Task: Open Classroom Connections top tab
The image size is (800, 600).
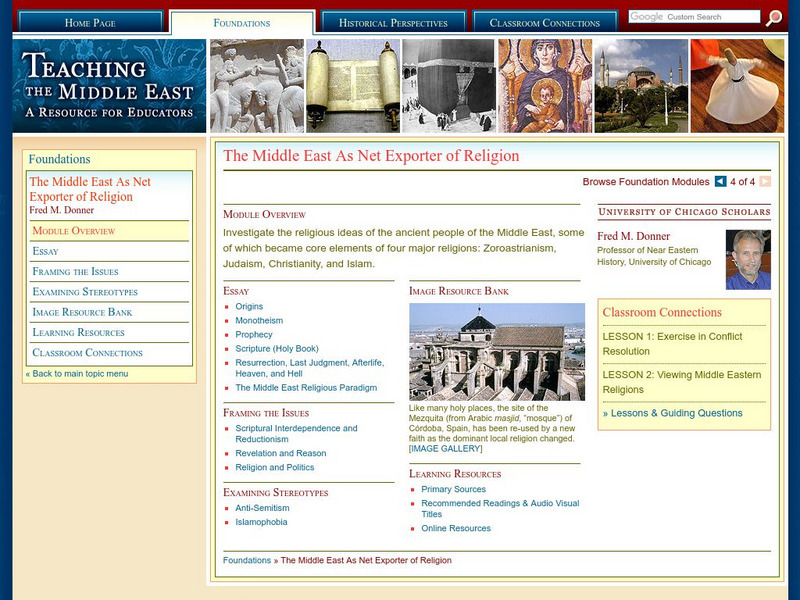Action: pyautogui.click(x=544, y=23)
